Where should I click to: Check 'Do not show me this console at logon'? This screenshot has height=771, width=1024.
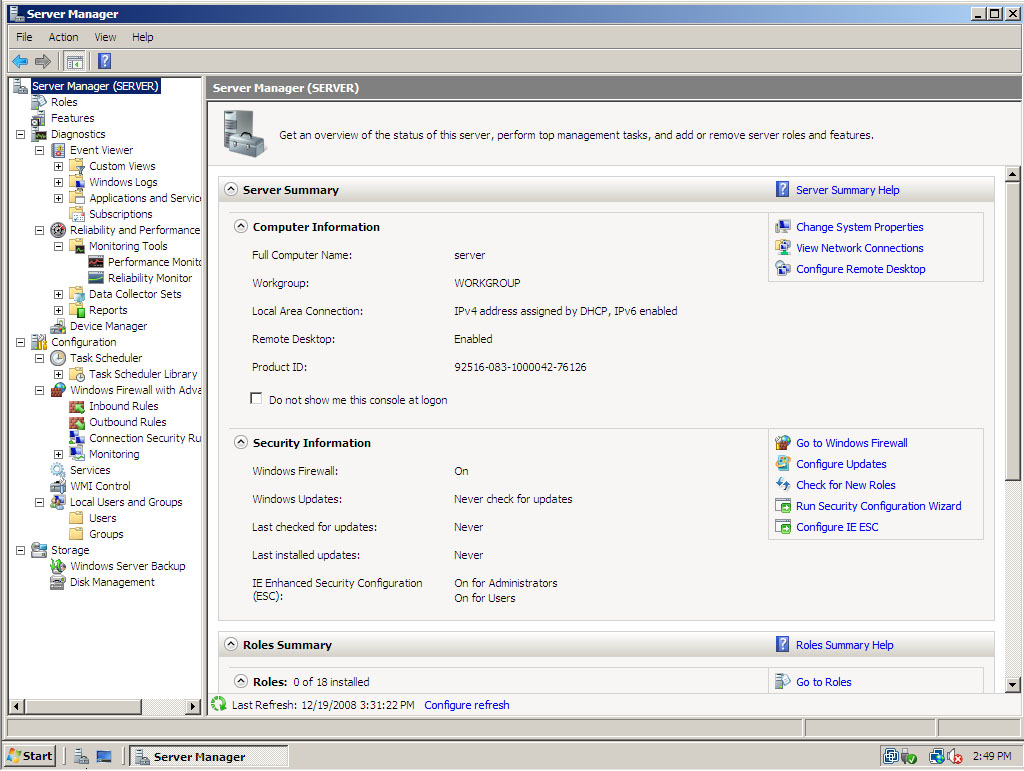click(x=256, y=398)
